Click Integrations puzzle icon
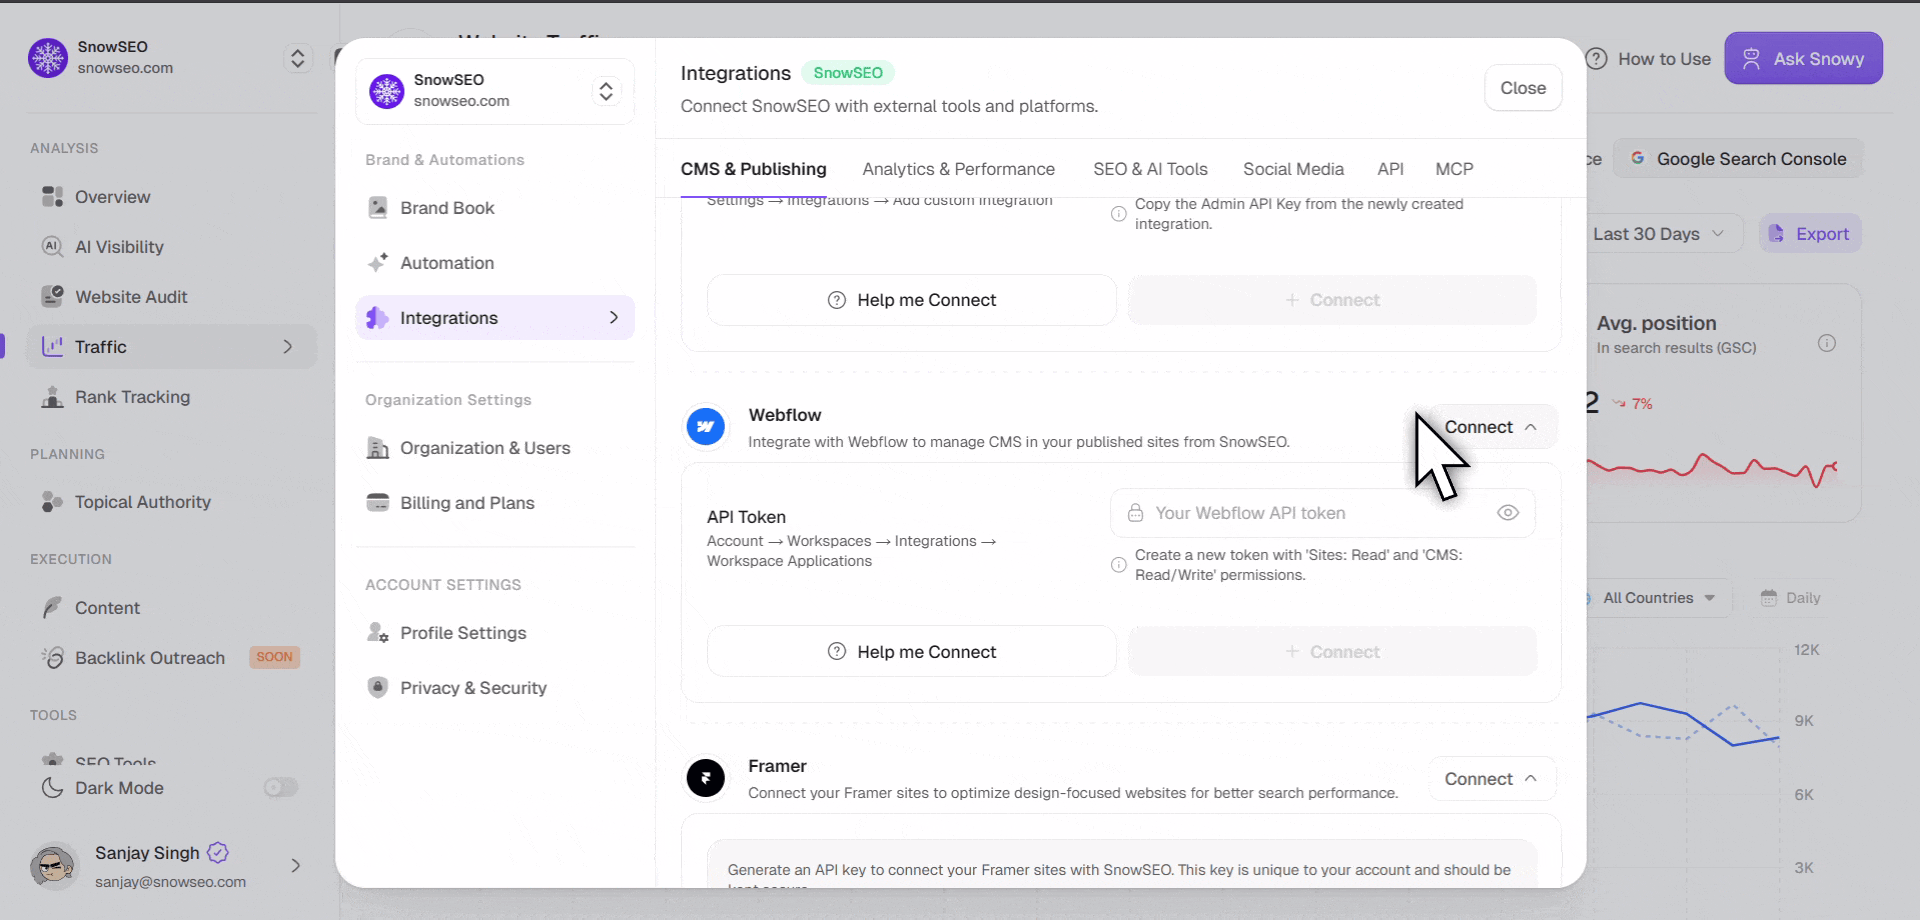Viewport: 1920px width, 920px height. click(x=378, y=318)
